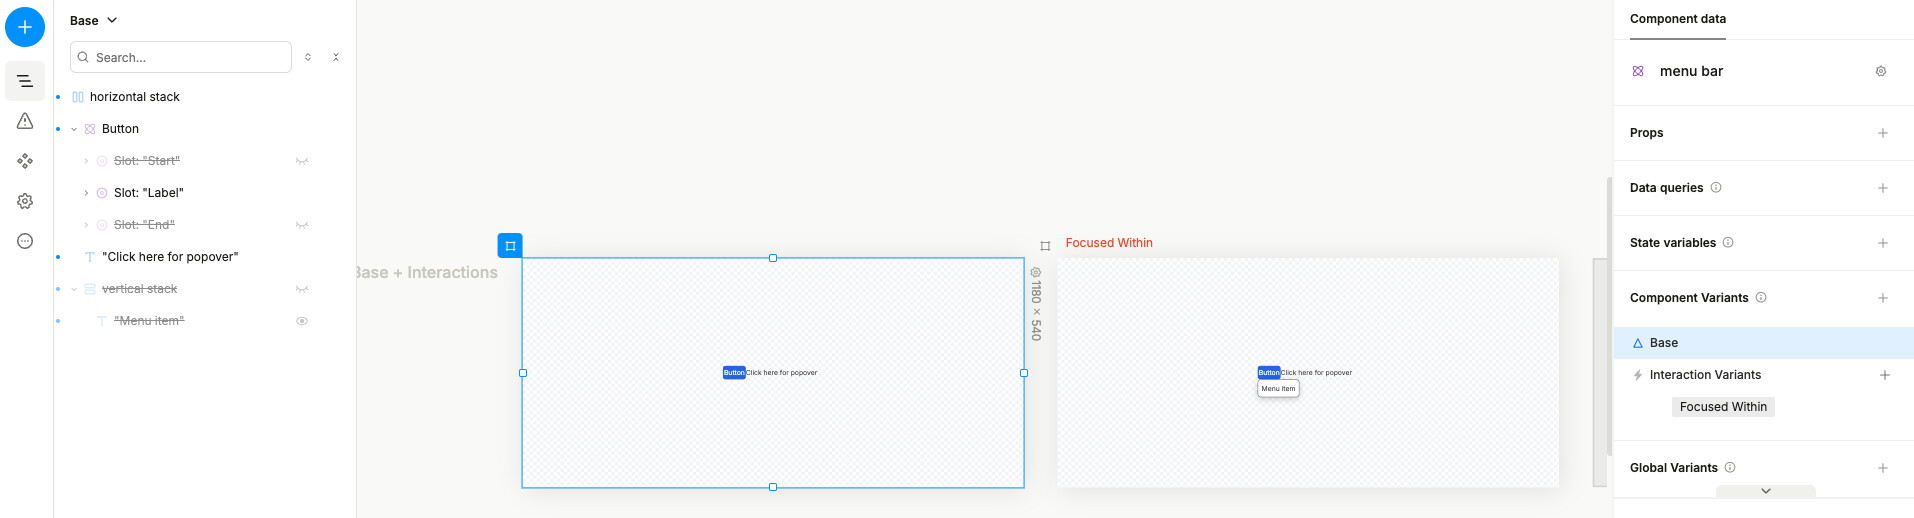Image resolution: width=1914 pixels, height=518 pixels.
Task: Toggle visibility of "Menu item" text
Action: pos(301,321)
